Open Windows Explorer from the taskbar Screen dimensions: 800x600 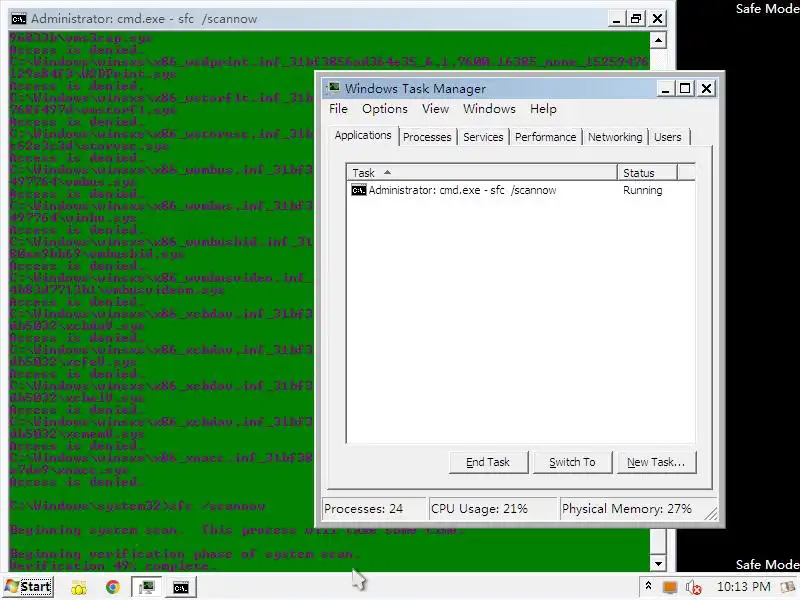[x=79, y=588]
